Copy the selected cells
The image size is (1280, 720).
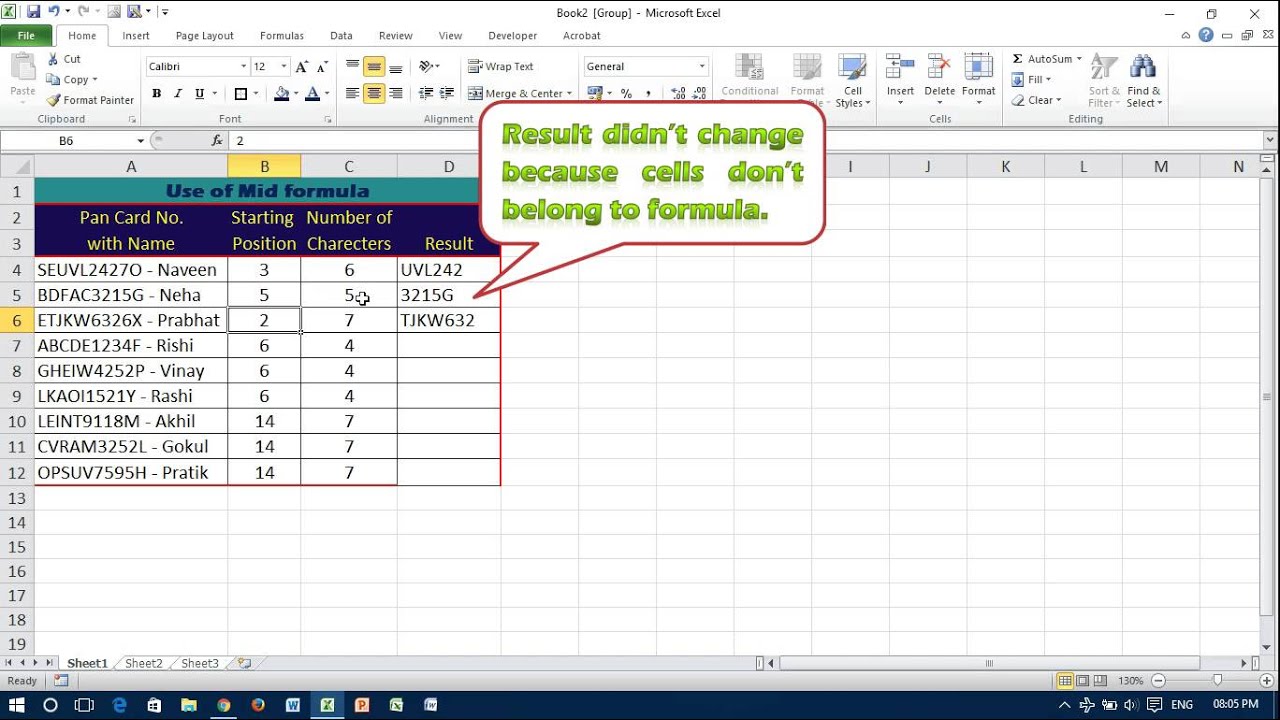(x=72, y=80)
